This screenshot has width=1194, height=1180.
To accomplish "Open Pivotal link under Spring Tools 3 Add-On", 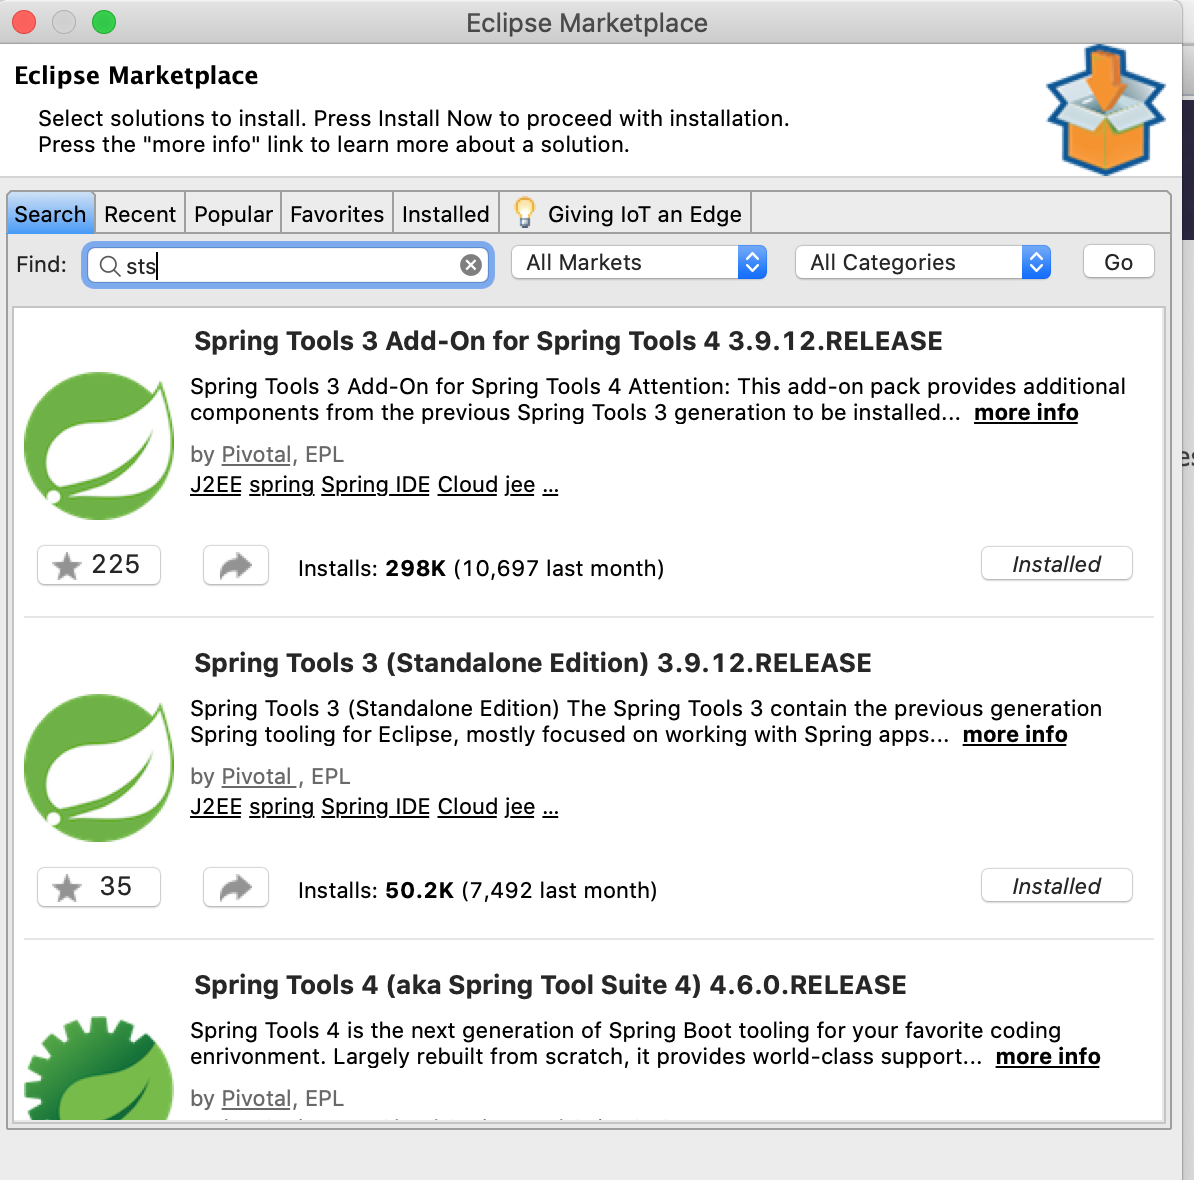I will [257, 454].
